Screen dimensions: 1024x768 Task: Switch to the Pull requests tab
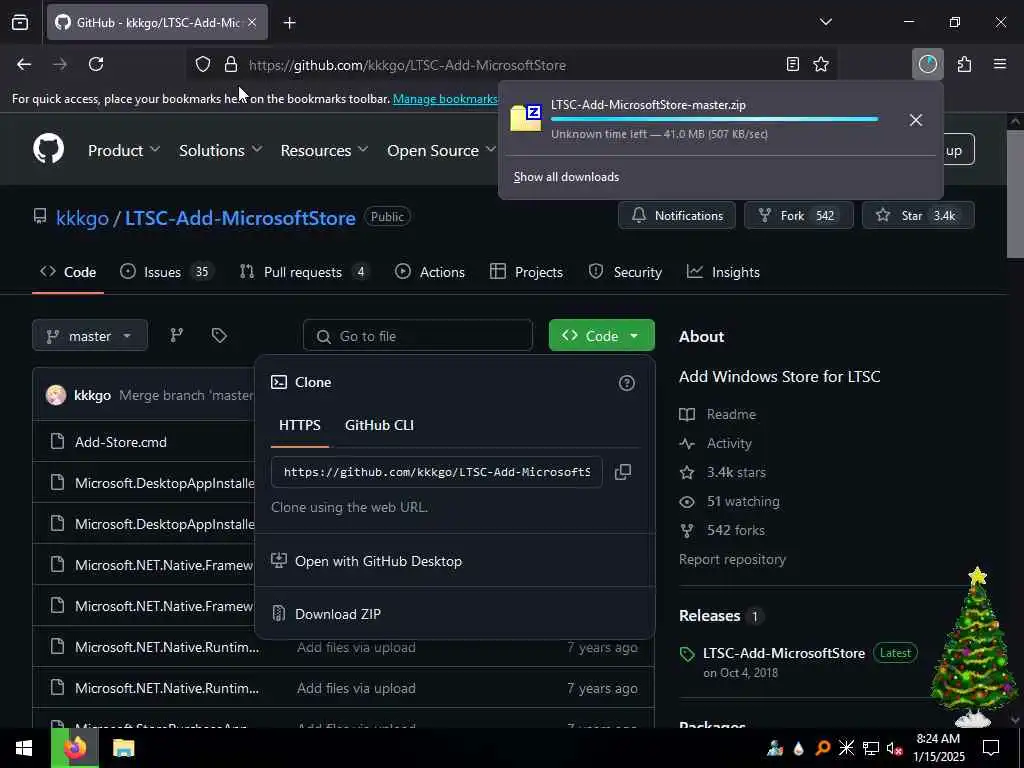pos(304,272)
